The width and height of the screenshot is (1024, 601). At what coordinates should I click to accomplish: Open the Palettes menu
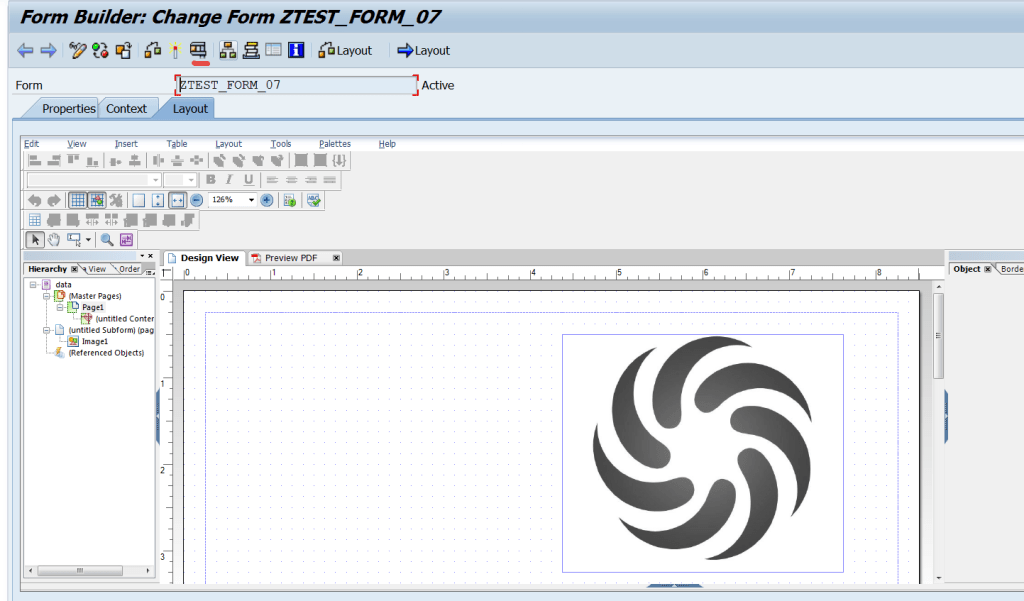point(334,143)
